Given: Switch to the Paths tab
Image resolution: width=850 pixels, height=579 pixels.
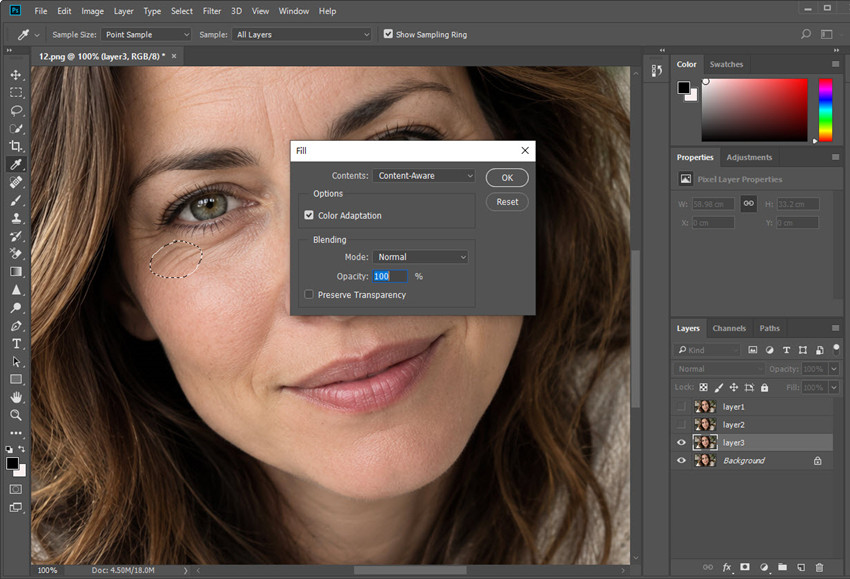Looking at the screenshot, I should pyautogui.click(x=769, y=328).
